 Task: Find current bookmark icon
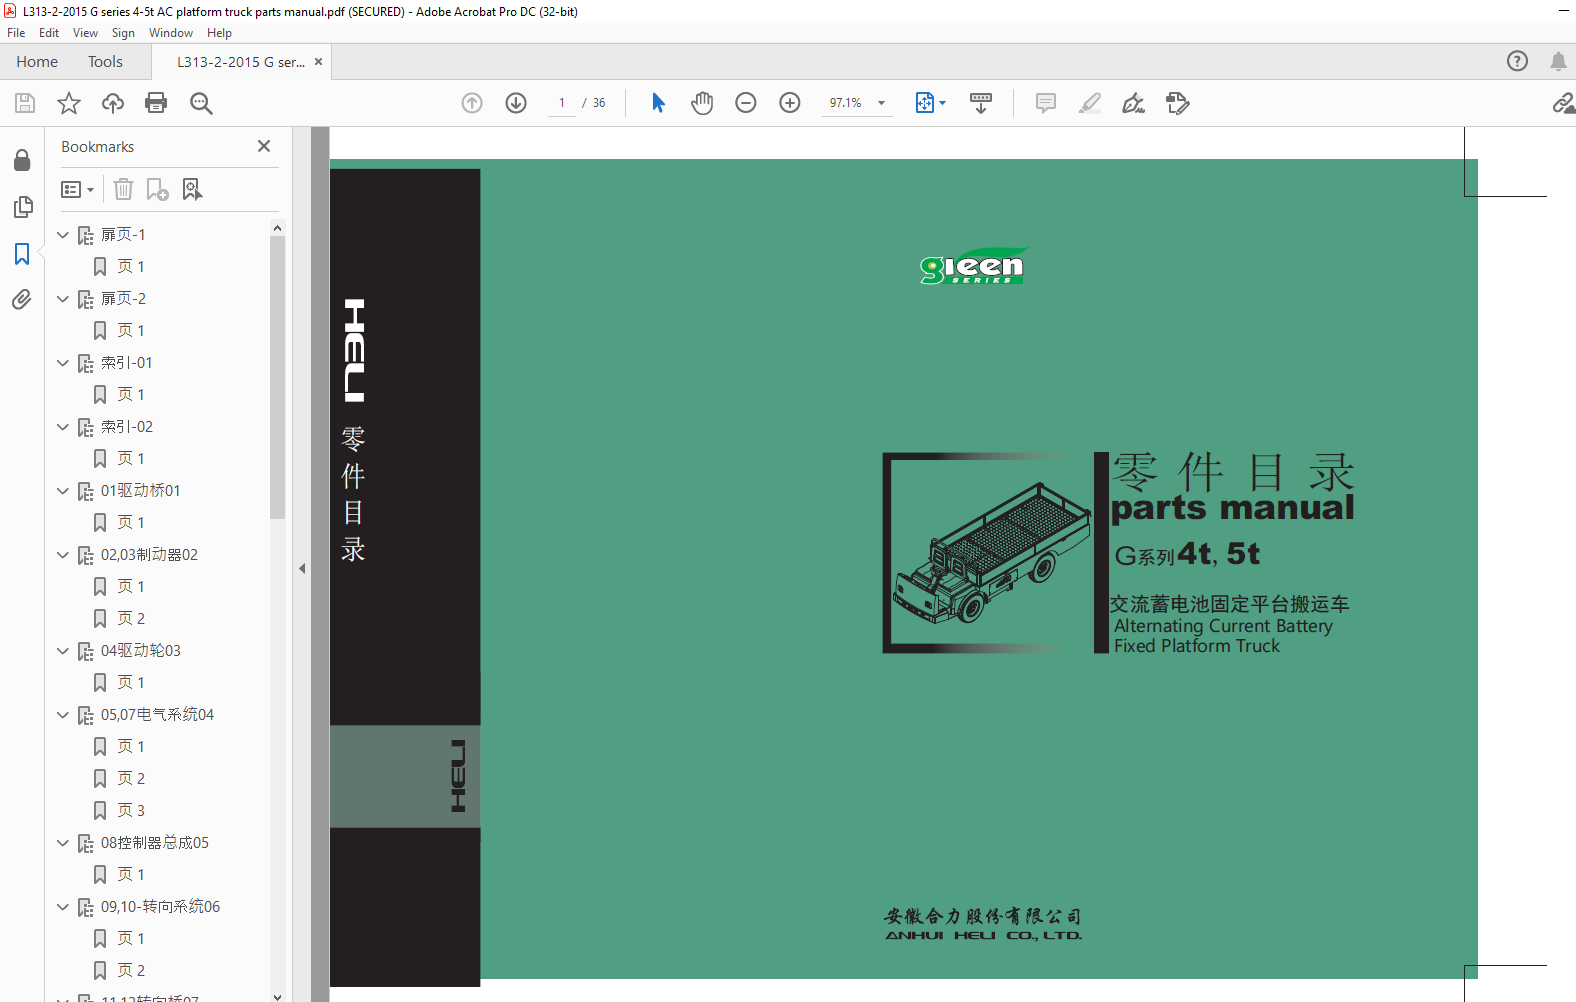(192, 189)
